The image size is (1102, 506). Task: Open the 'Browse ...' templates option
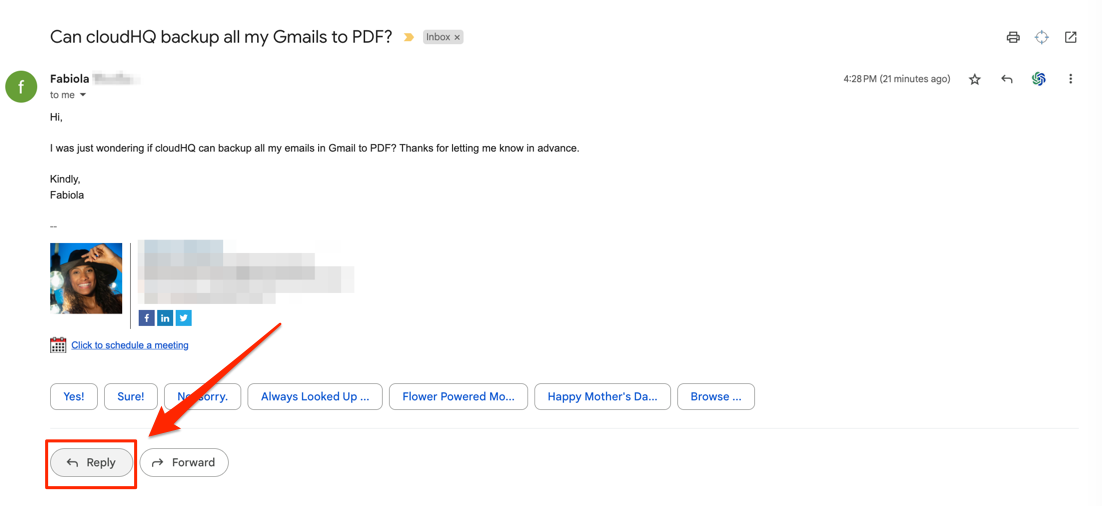point(715,396)
